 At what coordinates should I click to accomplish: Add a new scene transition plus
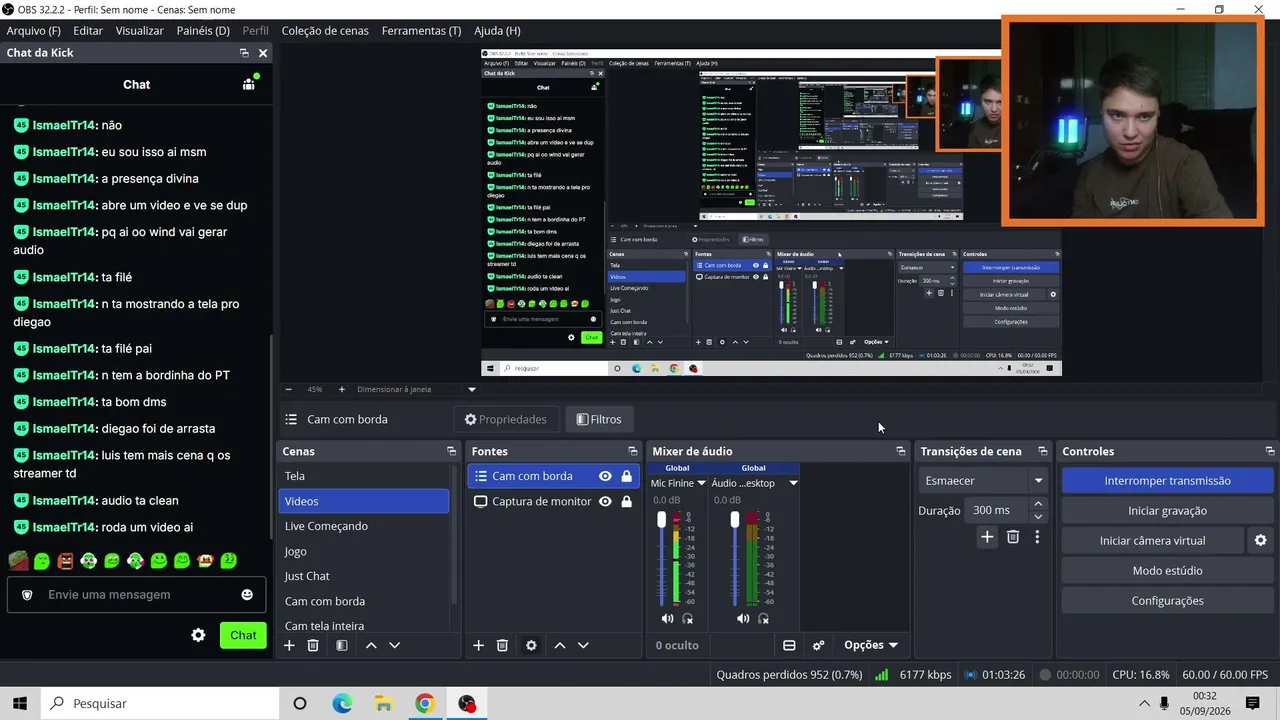[987, 537]
